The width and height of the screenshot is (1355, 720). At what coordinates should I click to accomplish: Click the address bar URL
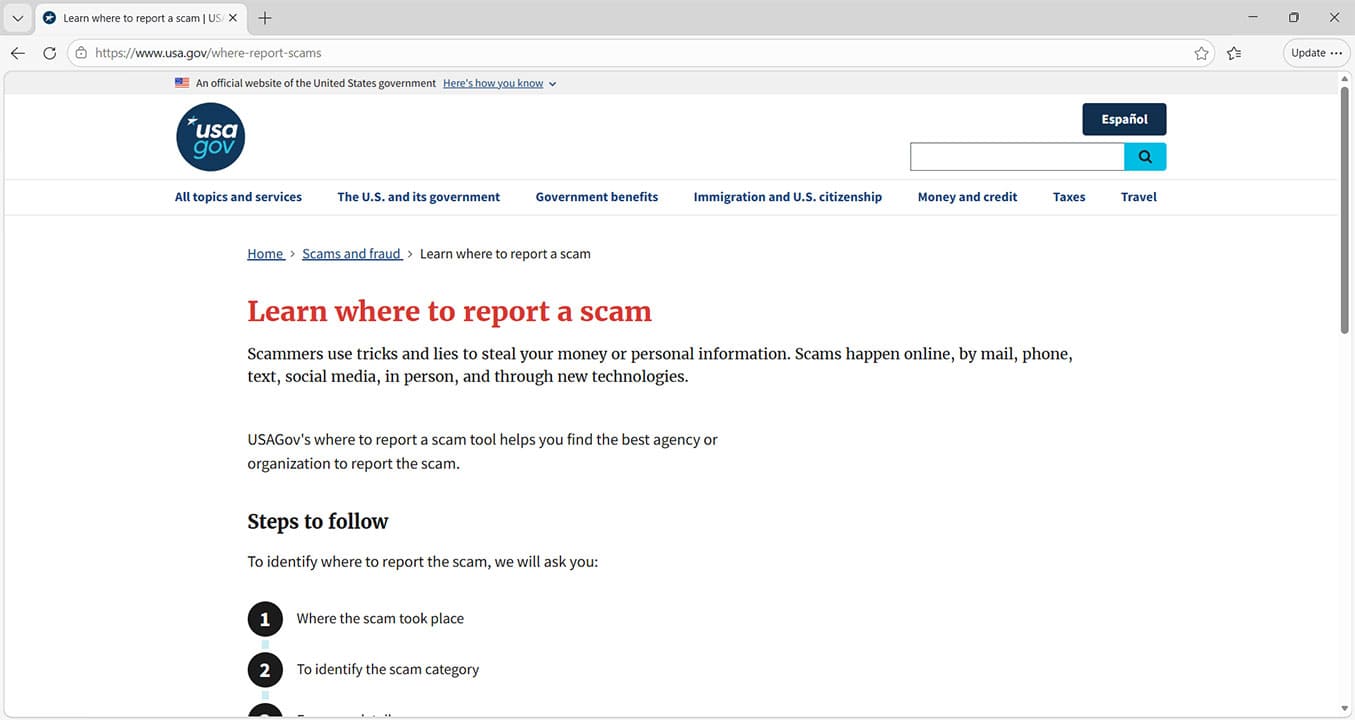pyautogui.click(x=208, y=53)
